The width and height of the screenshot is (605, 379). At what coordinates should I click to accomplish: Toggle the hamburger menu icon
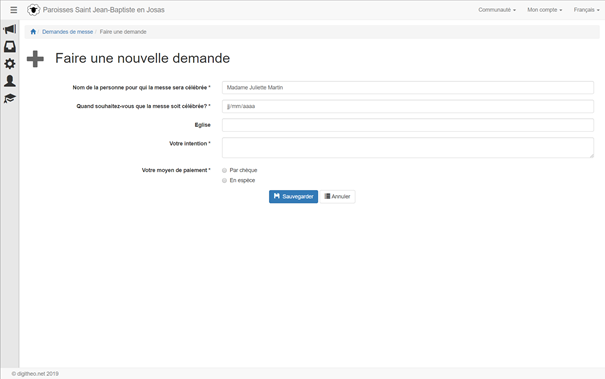14,10
